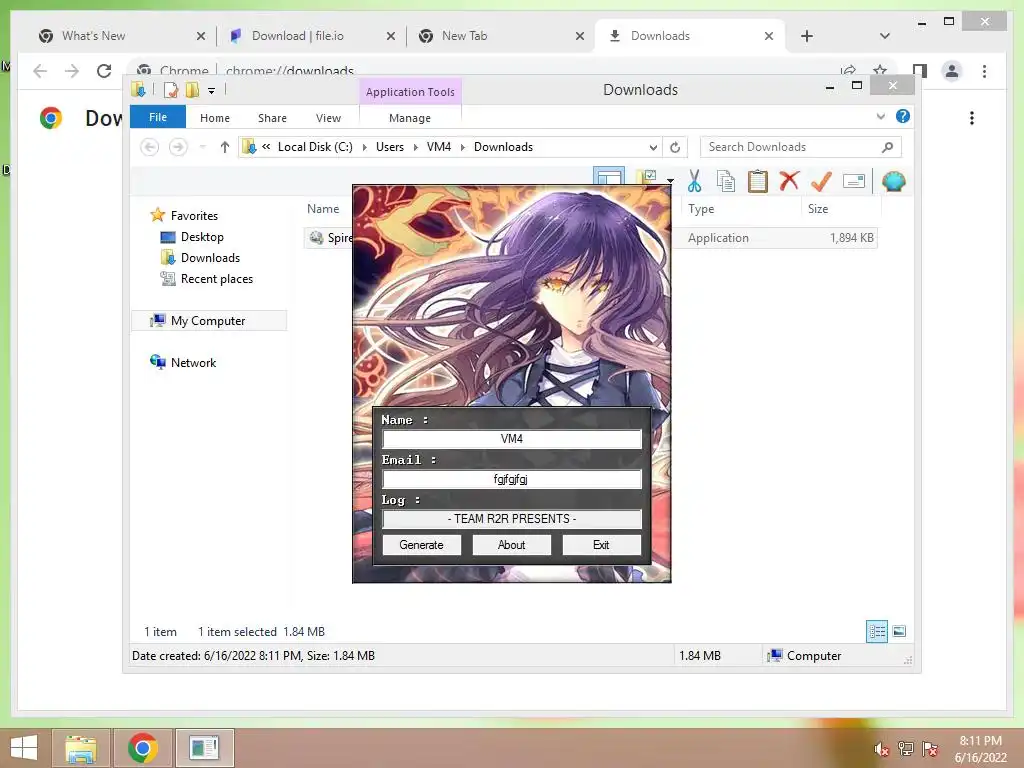The width and height of the screenshot is (1024, 768).
Task: Click the Generate button in keygen
Action: 421,545
